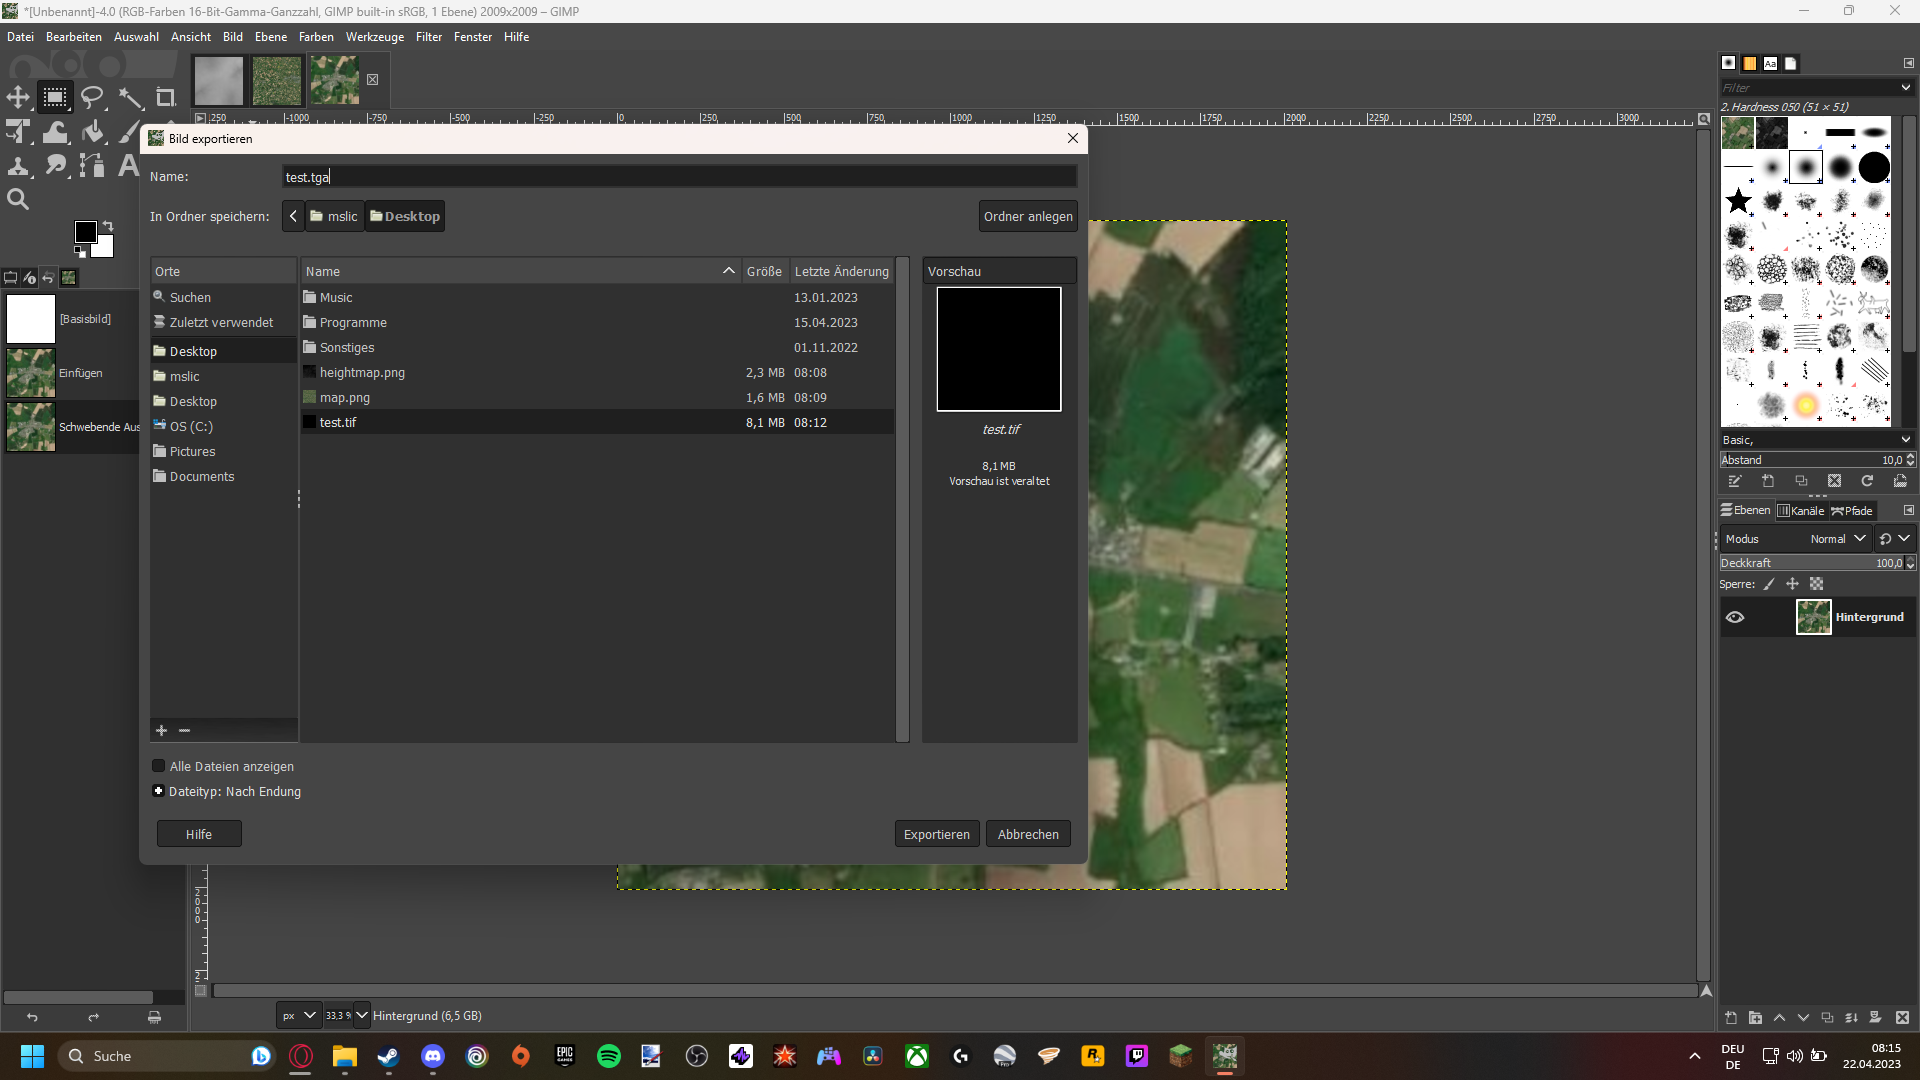Select the Clone stamp tool

click(18, 166)
